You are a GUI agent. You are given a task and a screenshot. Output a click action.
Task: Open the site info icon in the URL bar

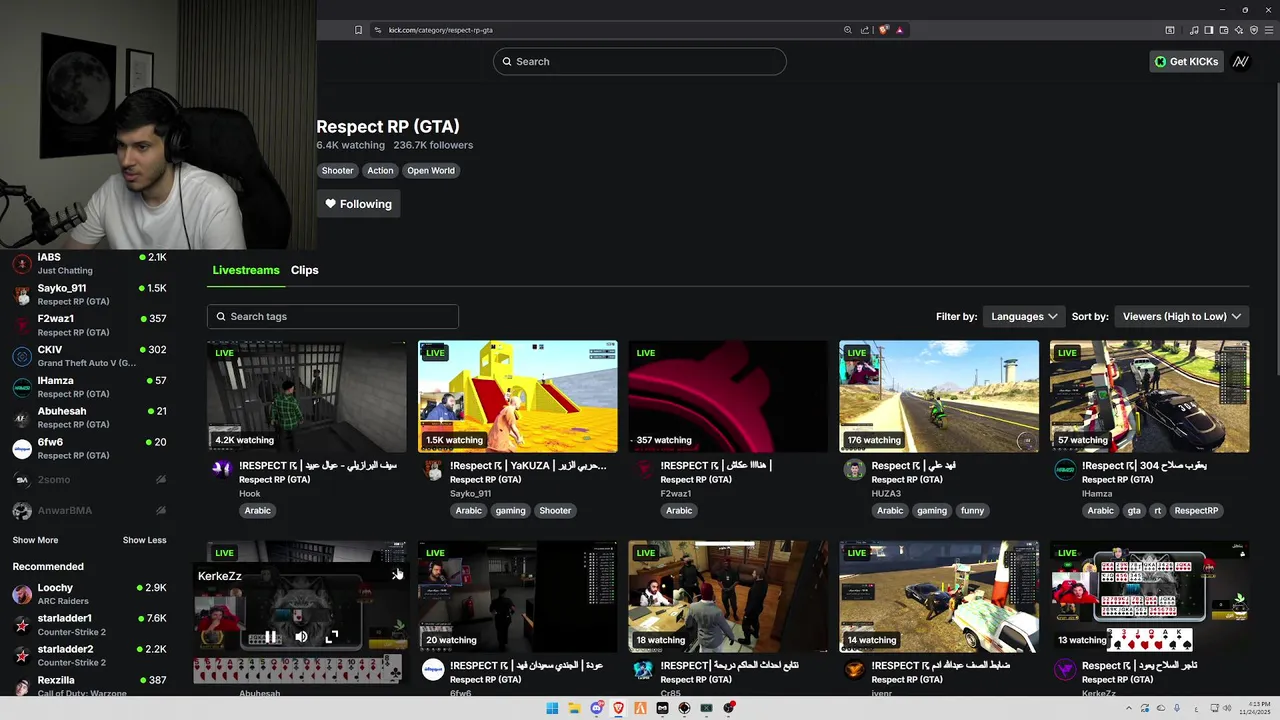[x=378, y=30]
